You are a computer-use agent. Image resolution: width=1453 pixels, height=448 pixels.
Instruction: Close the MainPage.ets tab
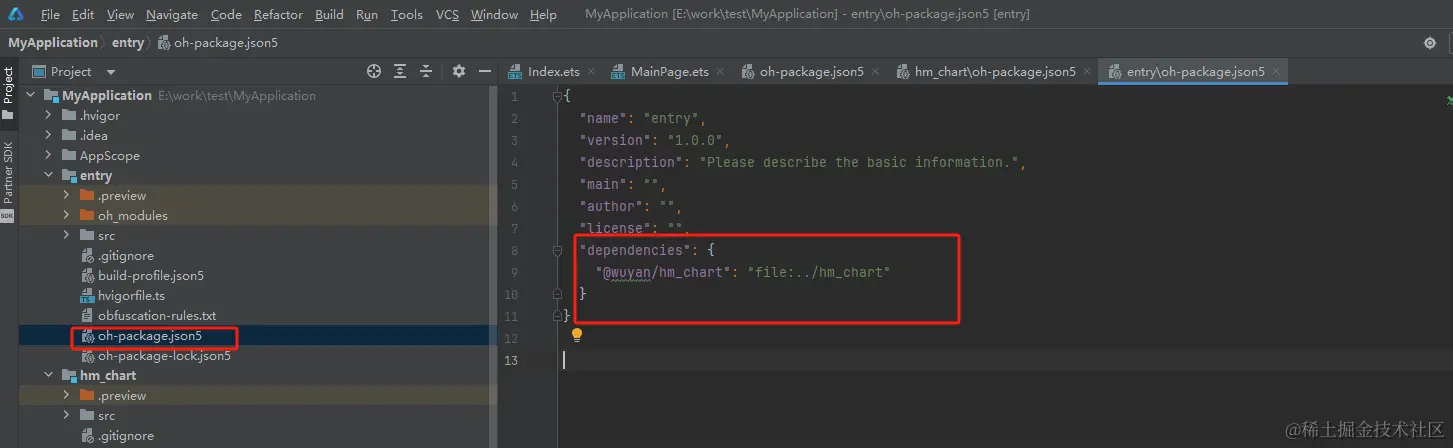(x=719, y=72)
